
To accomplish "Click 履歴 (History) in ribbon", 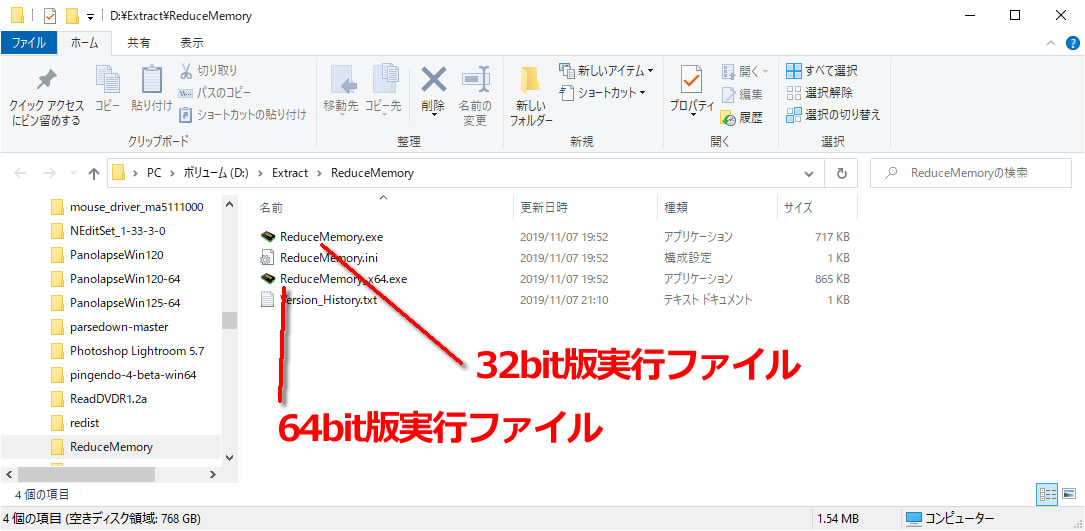I will point(742,118).
